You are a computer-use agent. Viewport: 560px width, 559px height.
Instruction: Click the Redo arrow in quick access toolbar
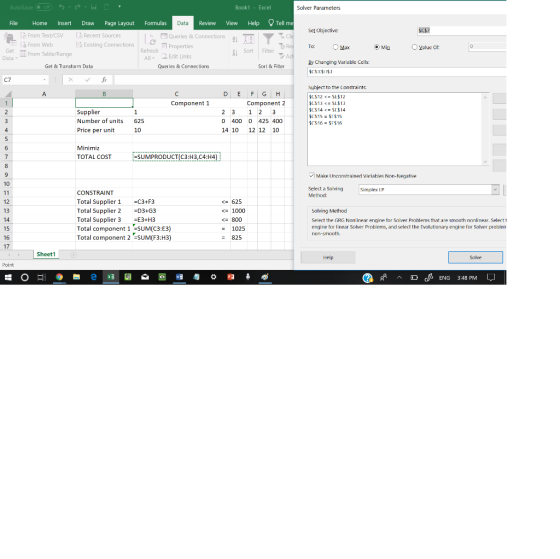(x=78, y=7)
